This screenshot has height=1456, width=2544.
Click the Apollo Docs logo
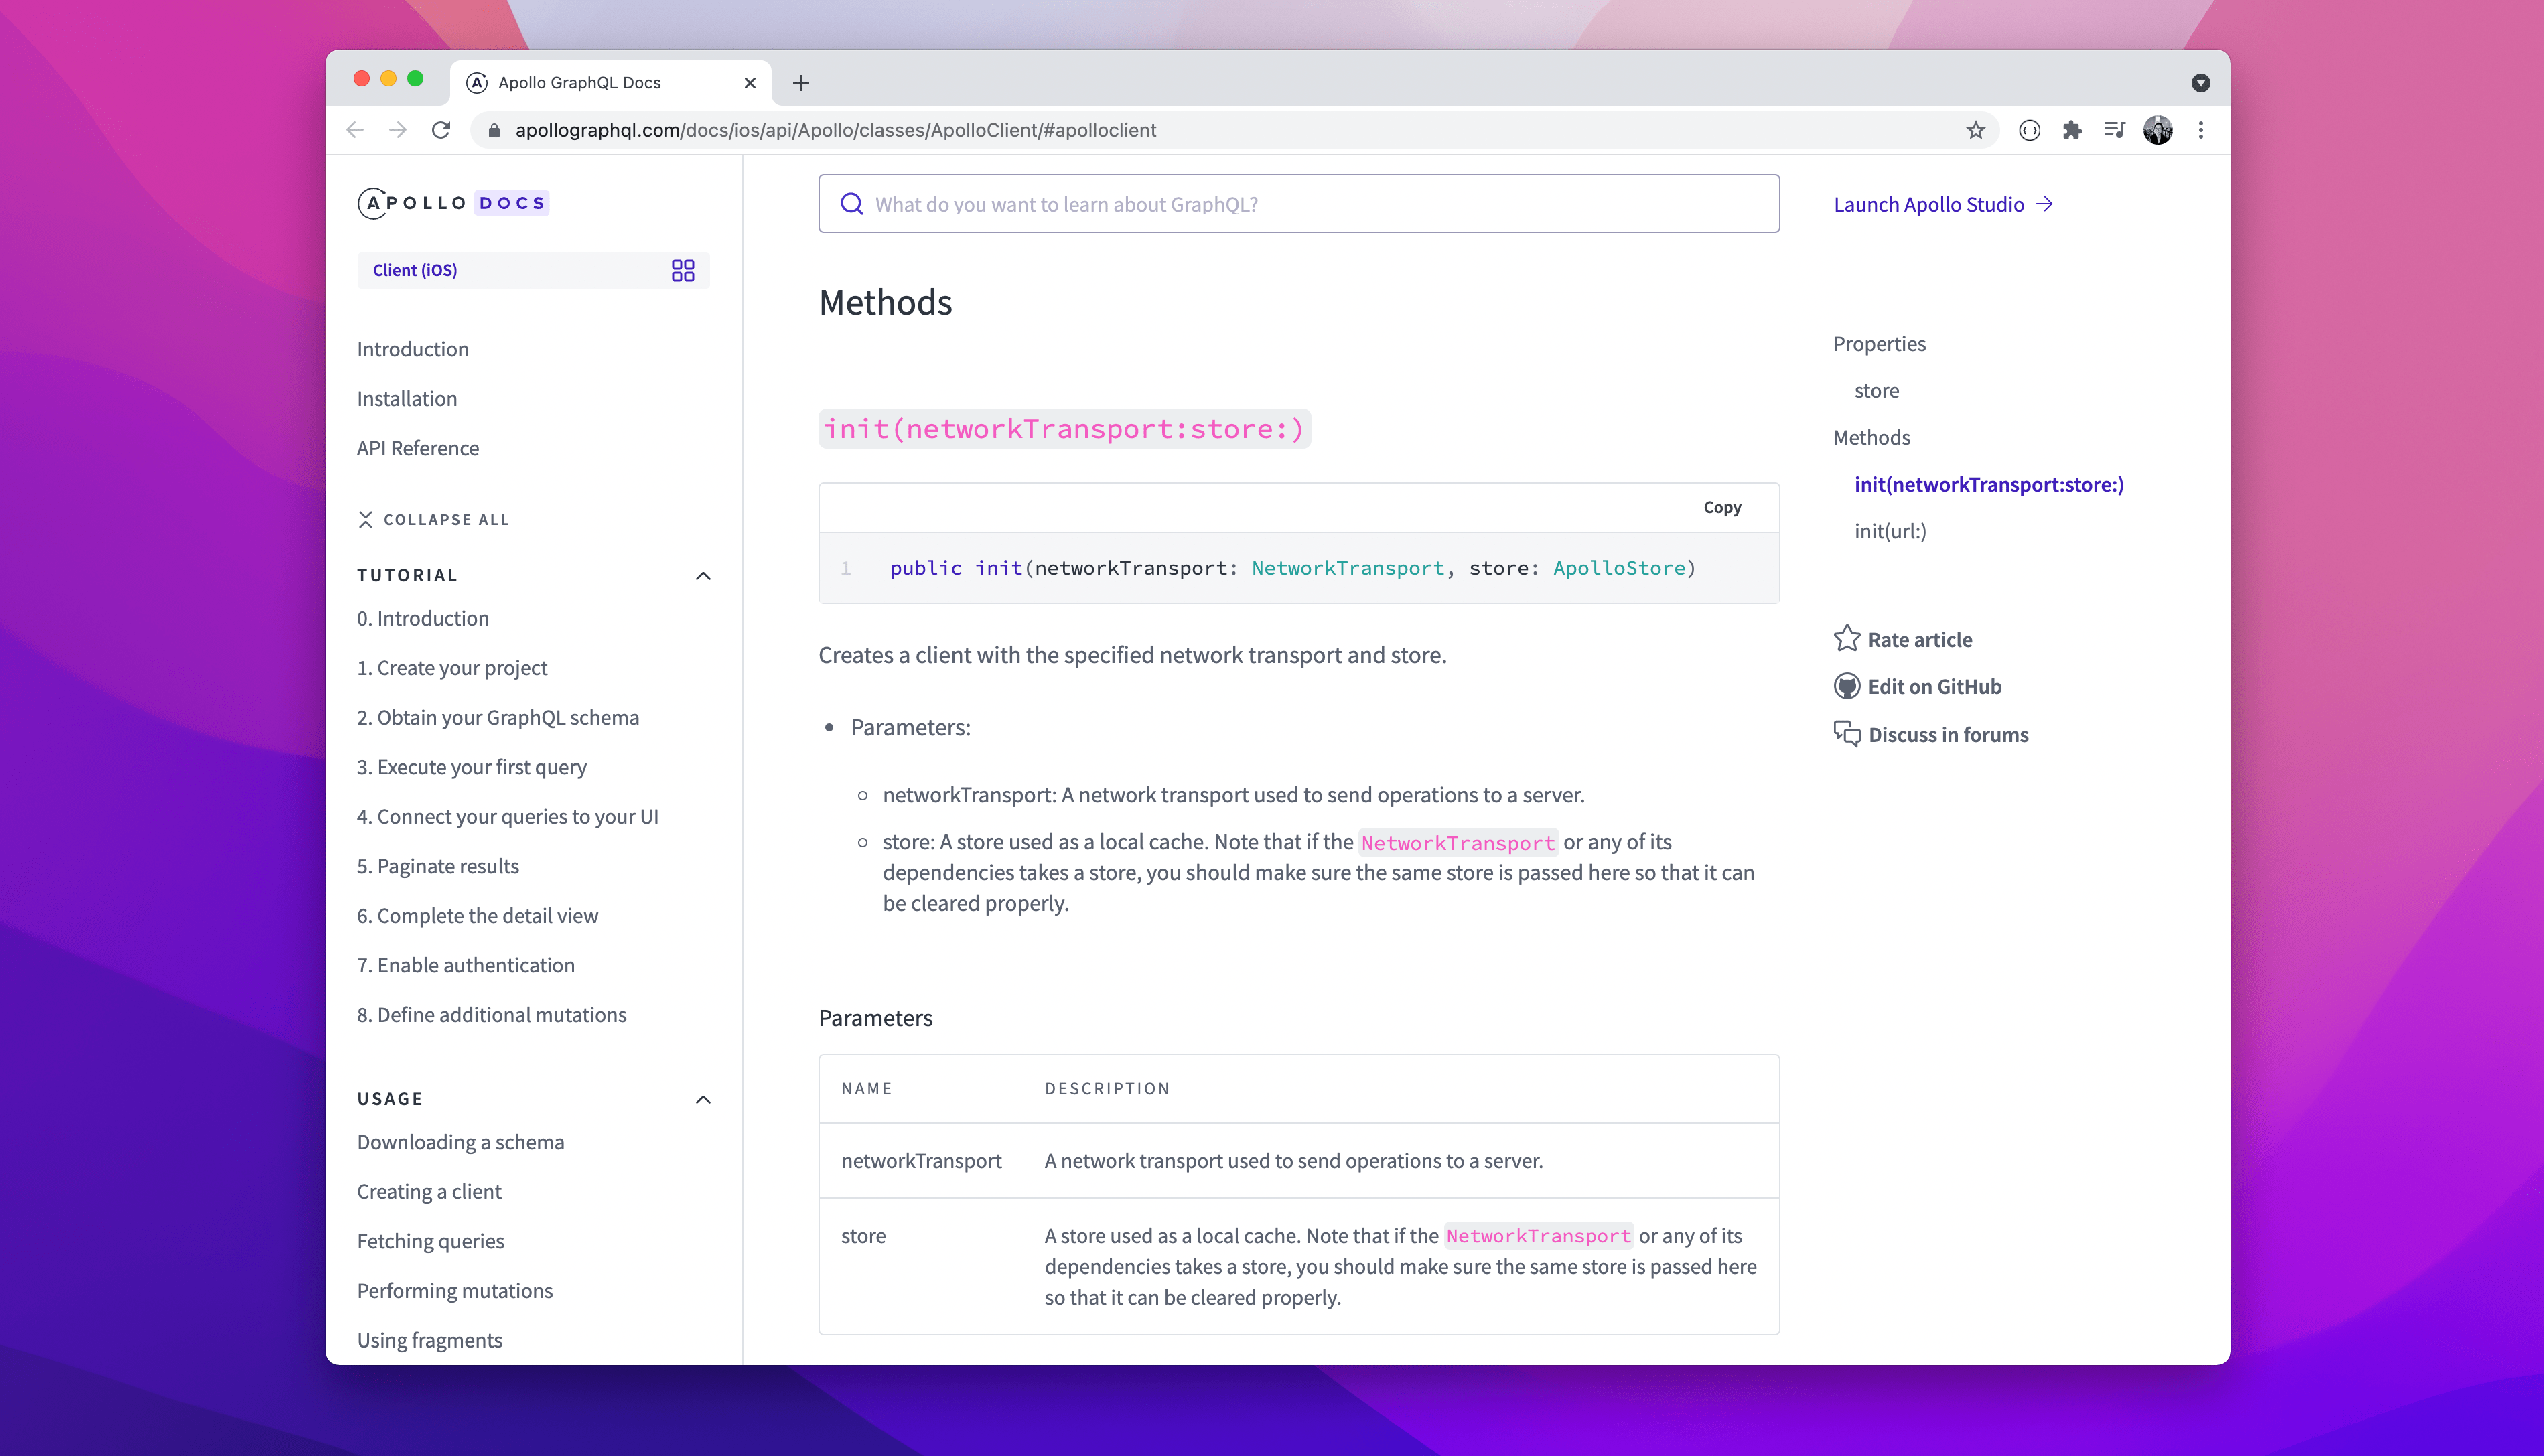453,203
